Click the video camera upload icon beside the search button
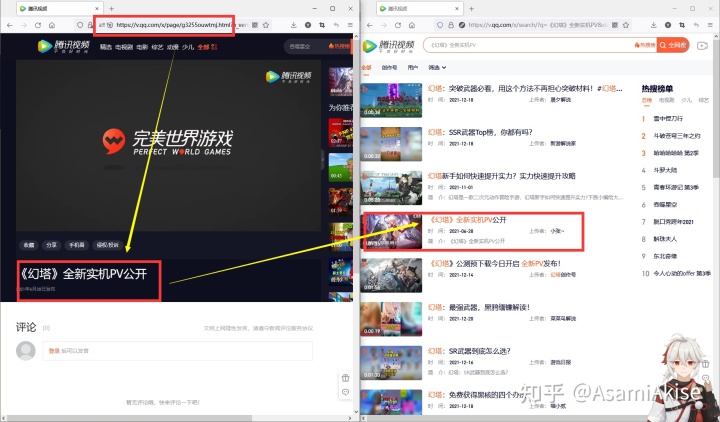Screen dimensions: 720x422 tap(702, 45)
